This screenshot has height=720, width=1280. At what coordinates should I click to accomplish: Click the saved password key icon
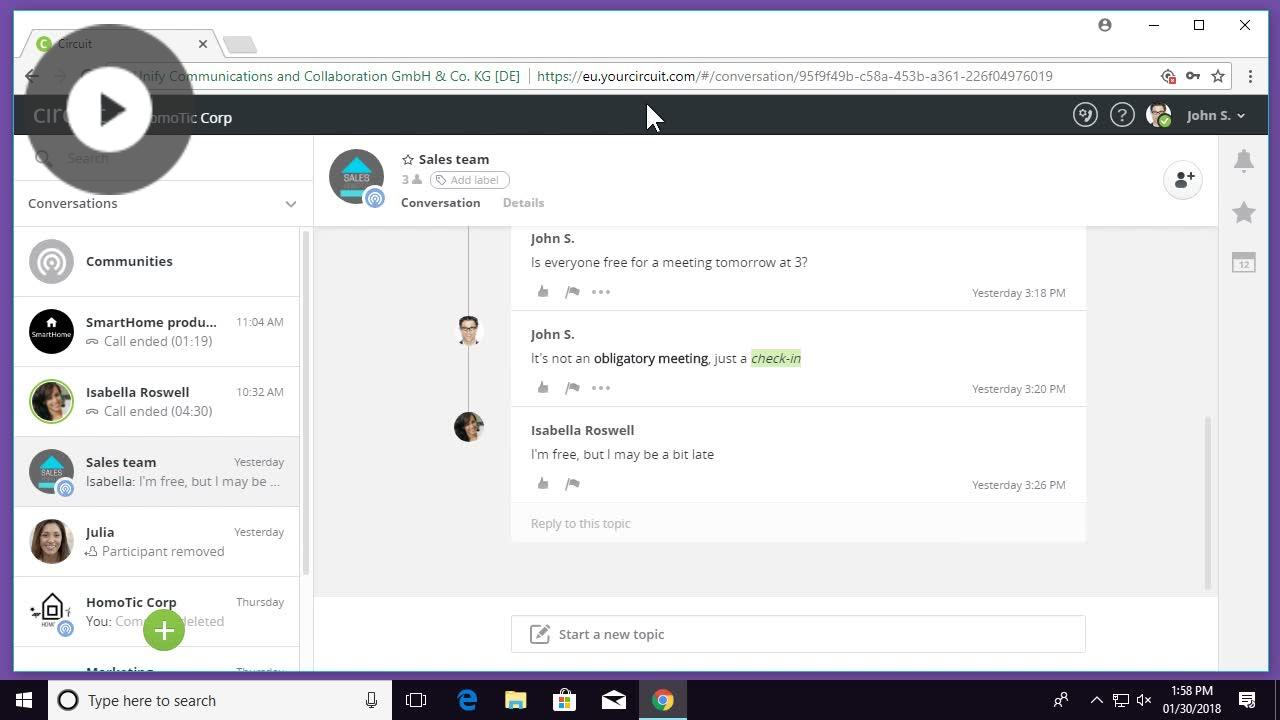coord(1193,76)
